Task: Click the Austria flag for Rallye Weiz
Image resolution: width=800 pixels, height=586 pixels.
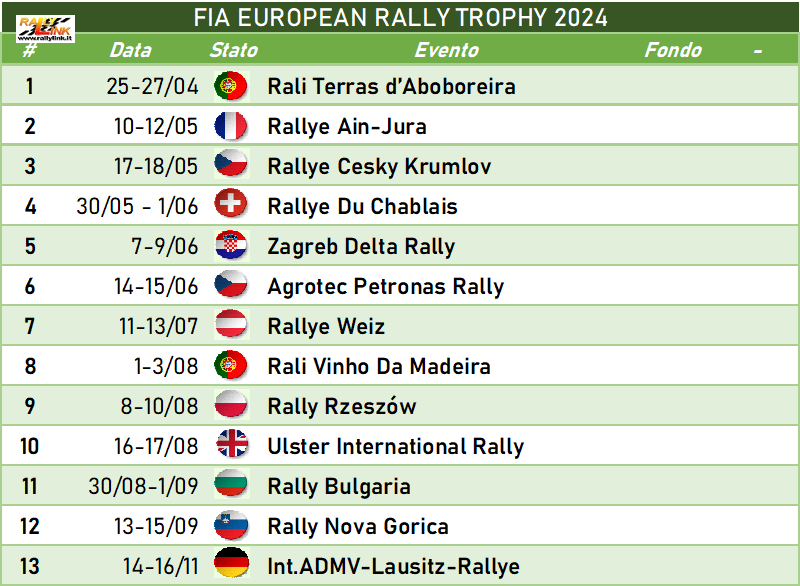Action: pos(231,325)
